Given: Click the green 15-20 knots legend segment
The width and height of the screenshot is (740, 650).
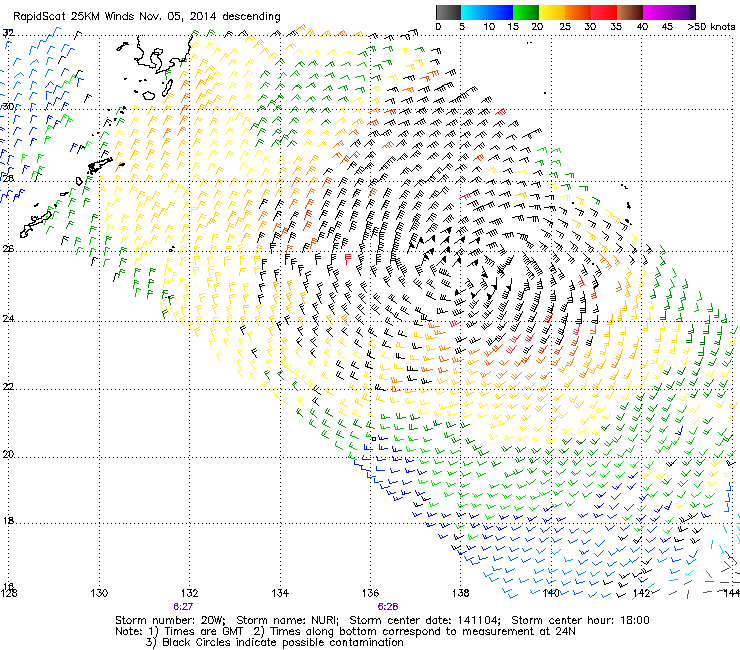Looking at the screenshot, I should [x=526, y=12].
